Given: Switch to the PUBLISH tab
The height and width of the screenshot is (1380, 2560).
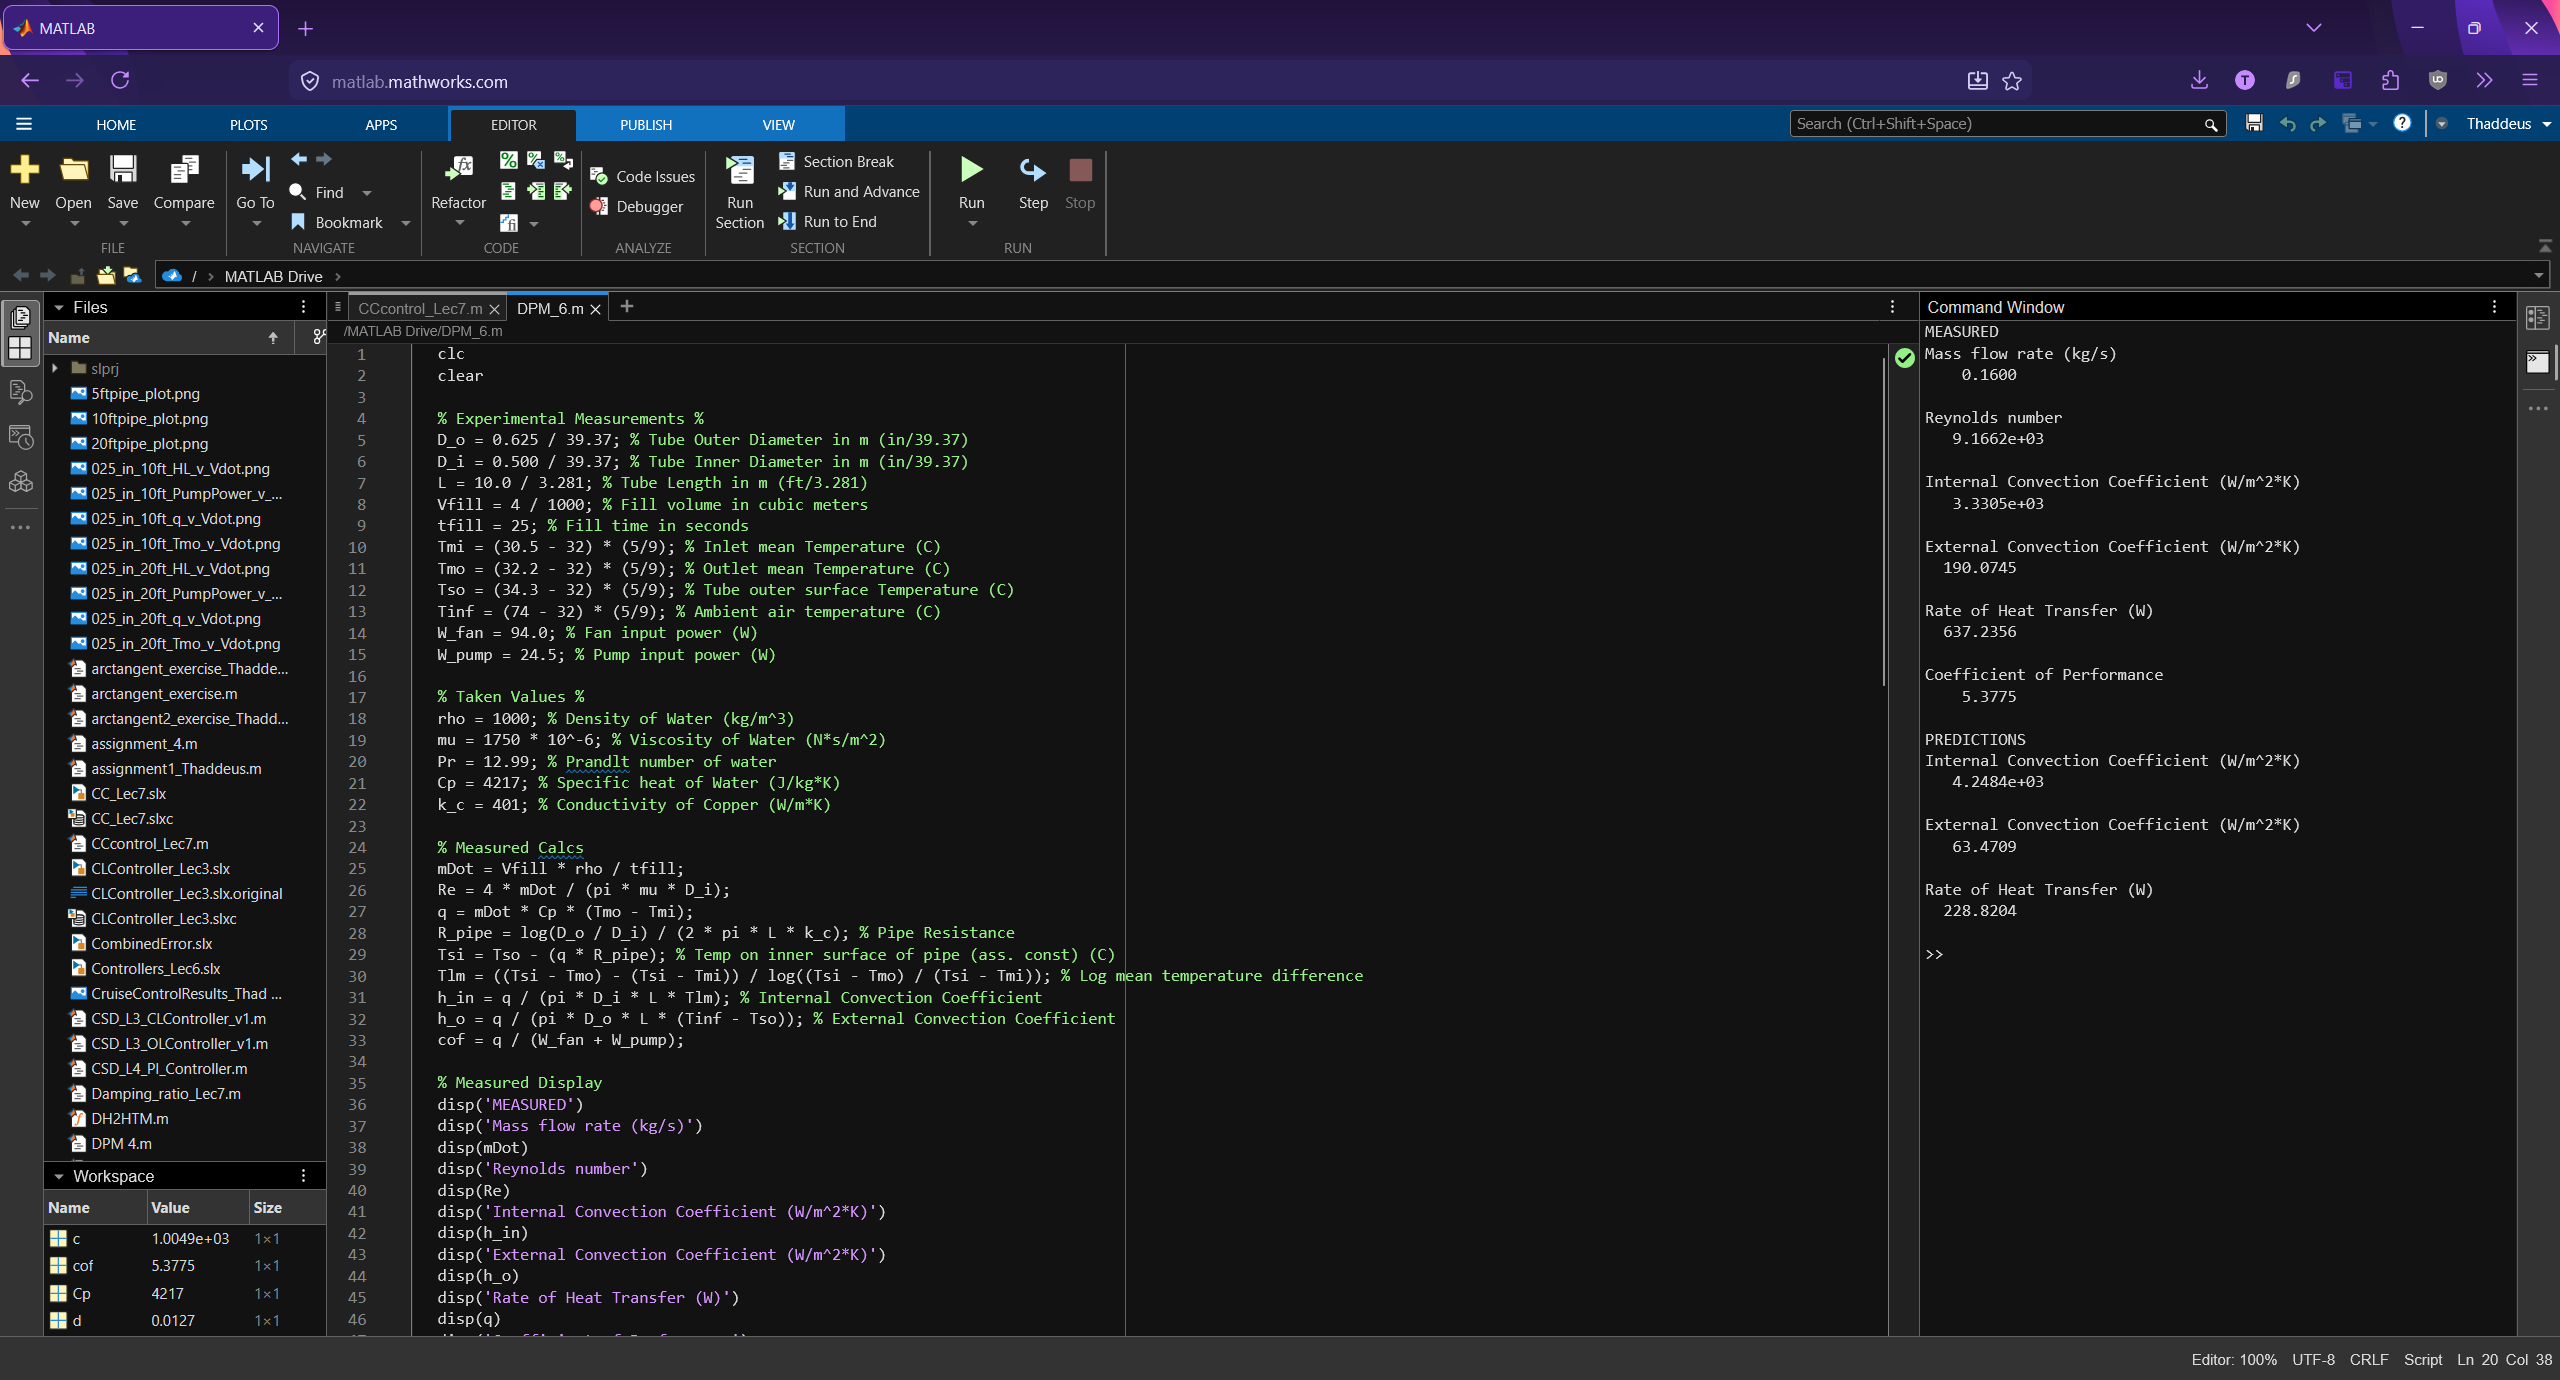Looking at the screenshot, I should [646, 125].
